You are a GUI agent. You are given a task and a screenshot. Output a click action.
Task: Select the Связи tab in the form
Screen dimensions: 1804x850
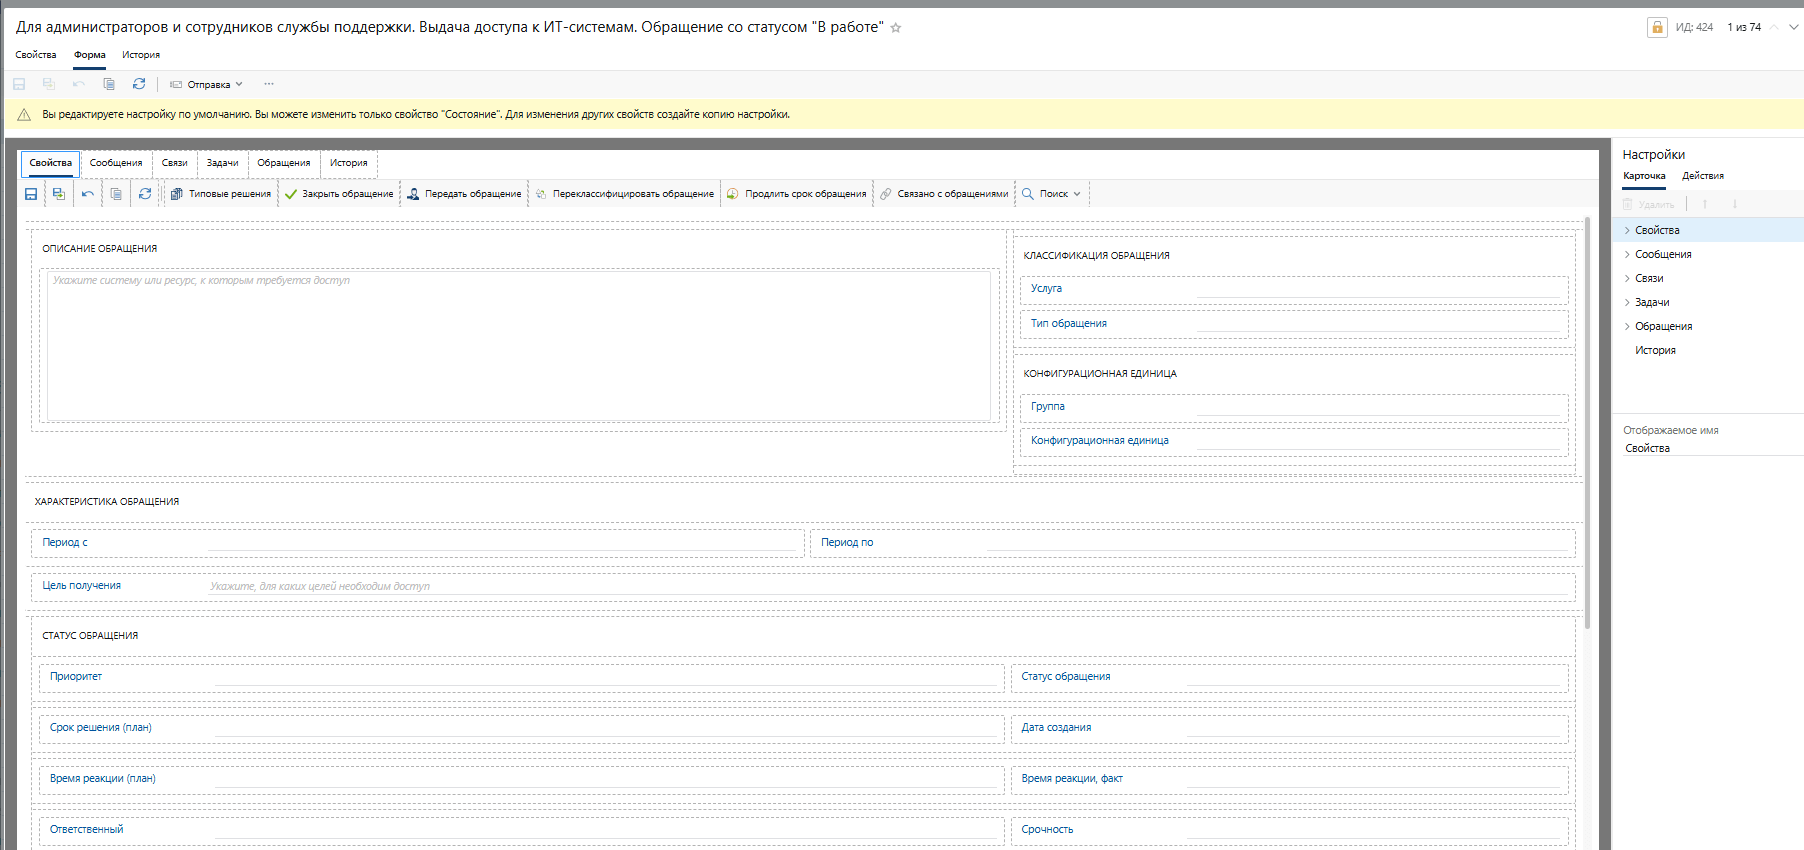[x=174, y=163]
